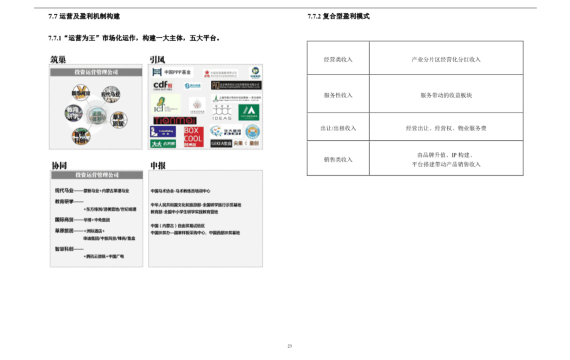Click the '协同' section title
This screenshot has height=360, width=570.
coord(59,166)
